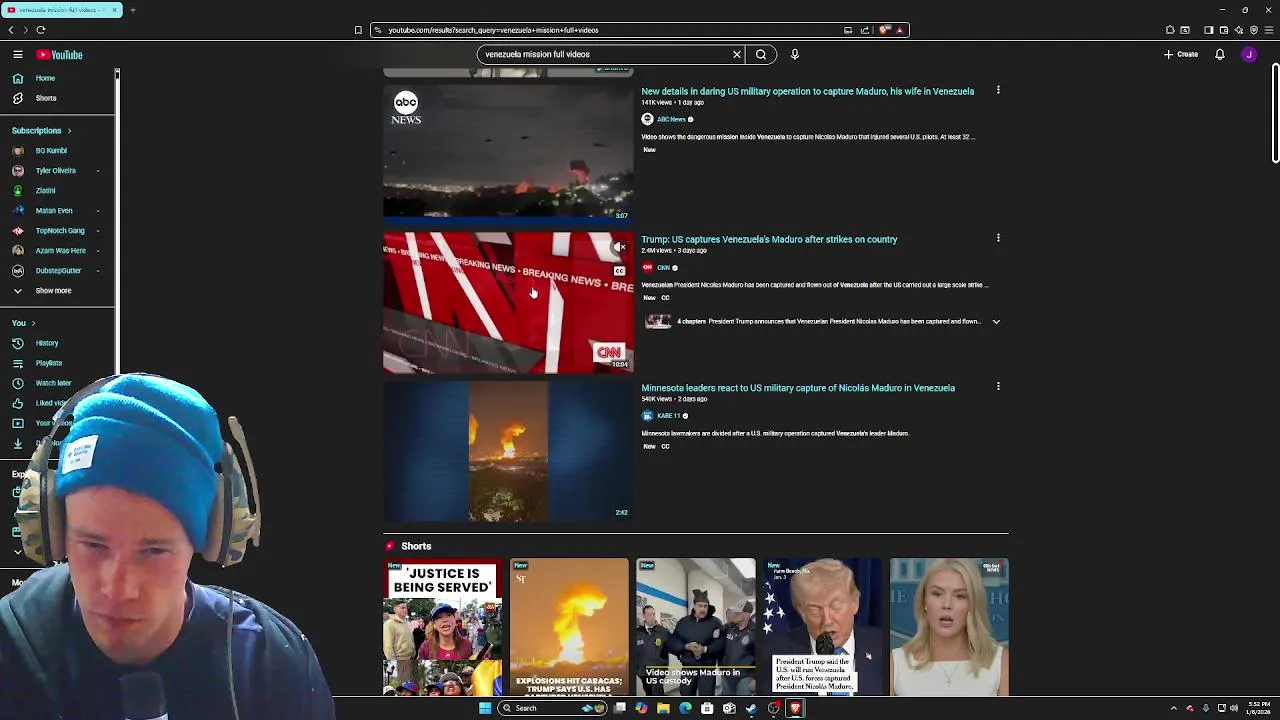Image resolution: width=1280 pixels, height=720 pixels.
Task: Open 'Justice is being served' Short
Action: (442, 627)
